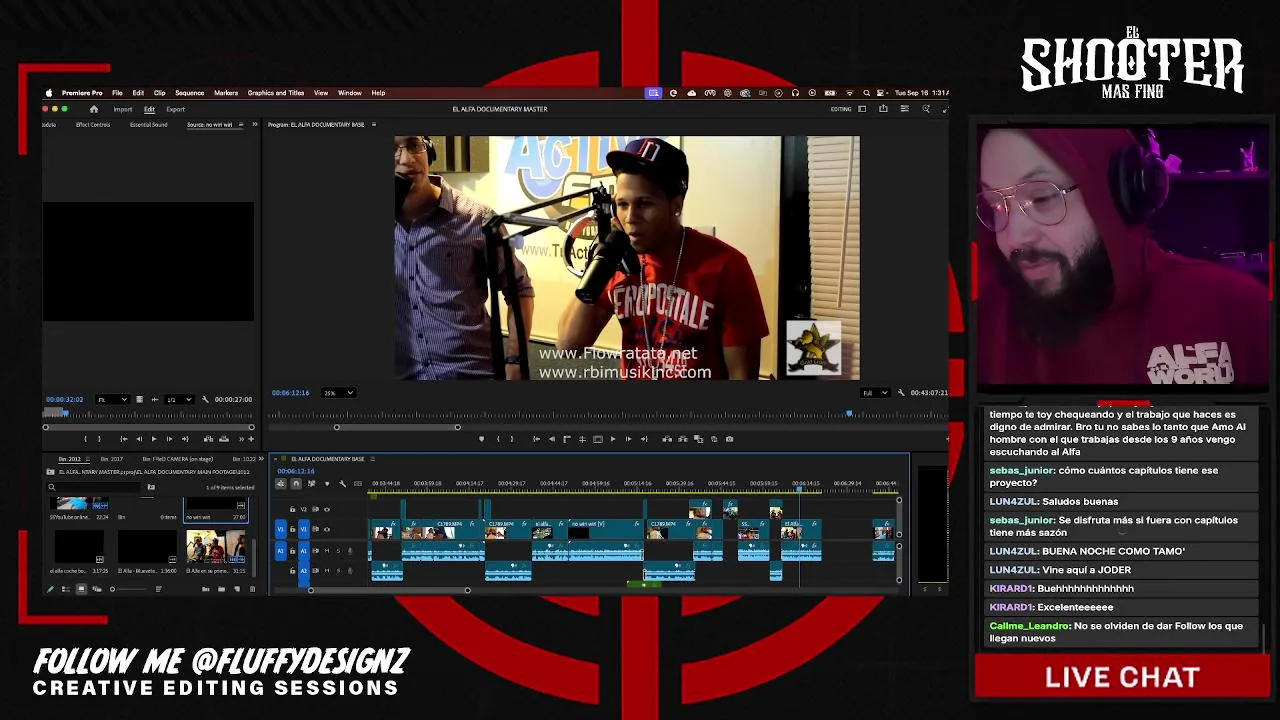Open Source monitor Fit zoom dropdown
The image size is (1280, 720).
[113, 399]
